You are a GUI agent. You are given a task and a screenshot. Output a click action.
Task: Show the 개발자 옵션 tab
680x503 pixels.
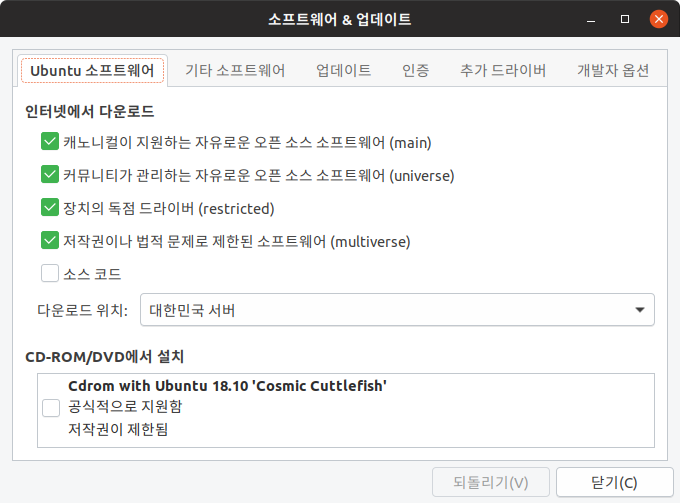coord(613,70)
